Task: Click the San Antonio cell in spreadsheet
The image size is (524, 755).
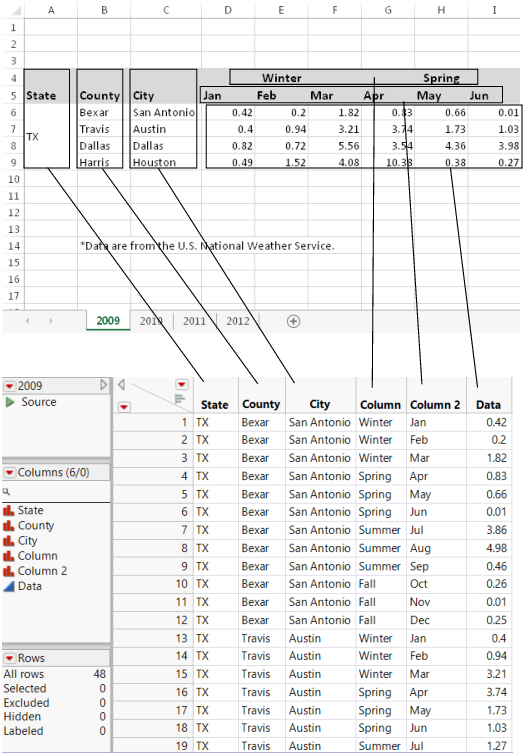Action: click(164, 112)
